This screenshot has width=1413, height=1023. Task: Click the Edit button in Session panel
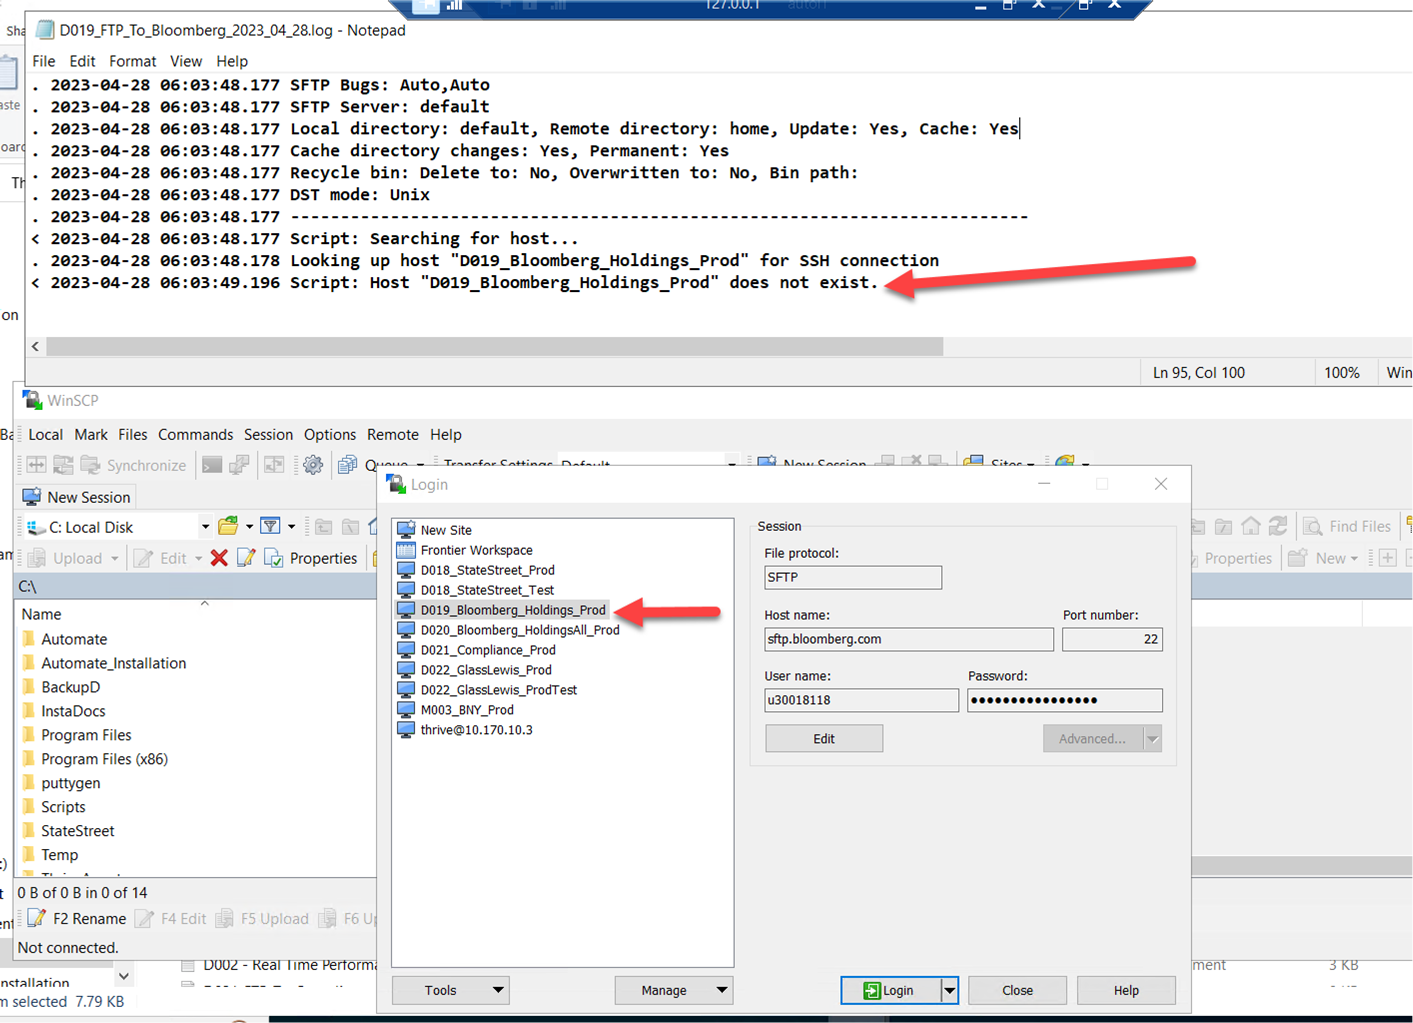[x=823, y=739]
